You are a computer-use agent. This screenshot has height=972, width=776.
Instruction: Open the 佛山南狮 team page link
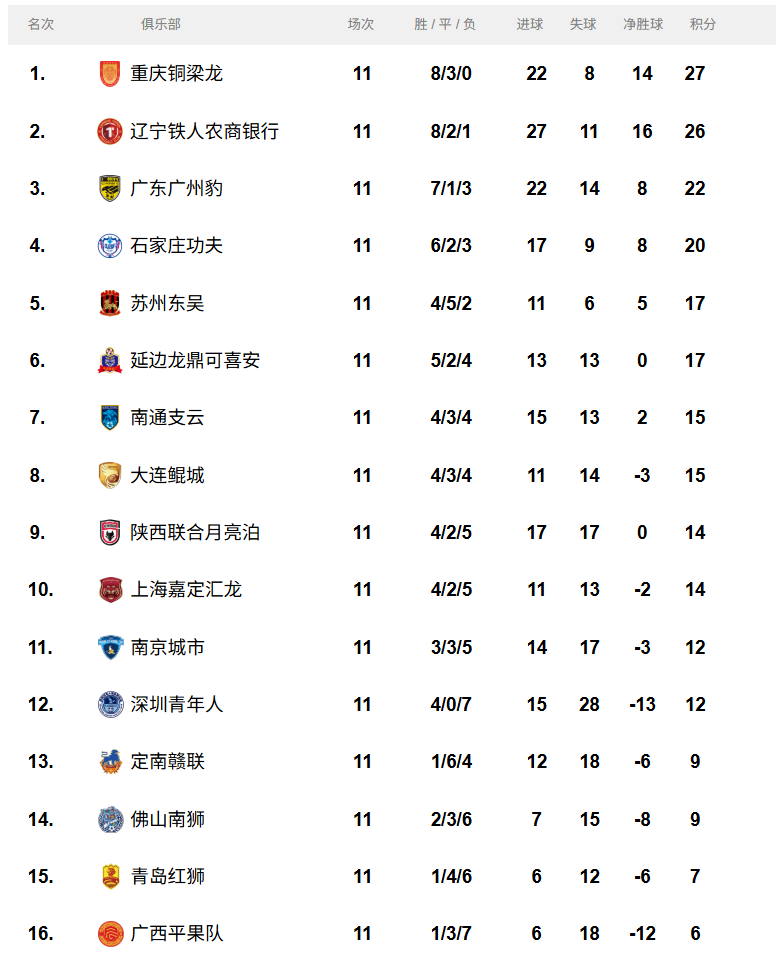point(167,819)
